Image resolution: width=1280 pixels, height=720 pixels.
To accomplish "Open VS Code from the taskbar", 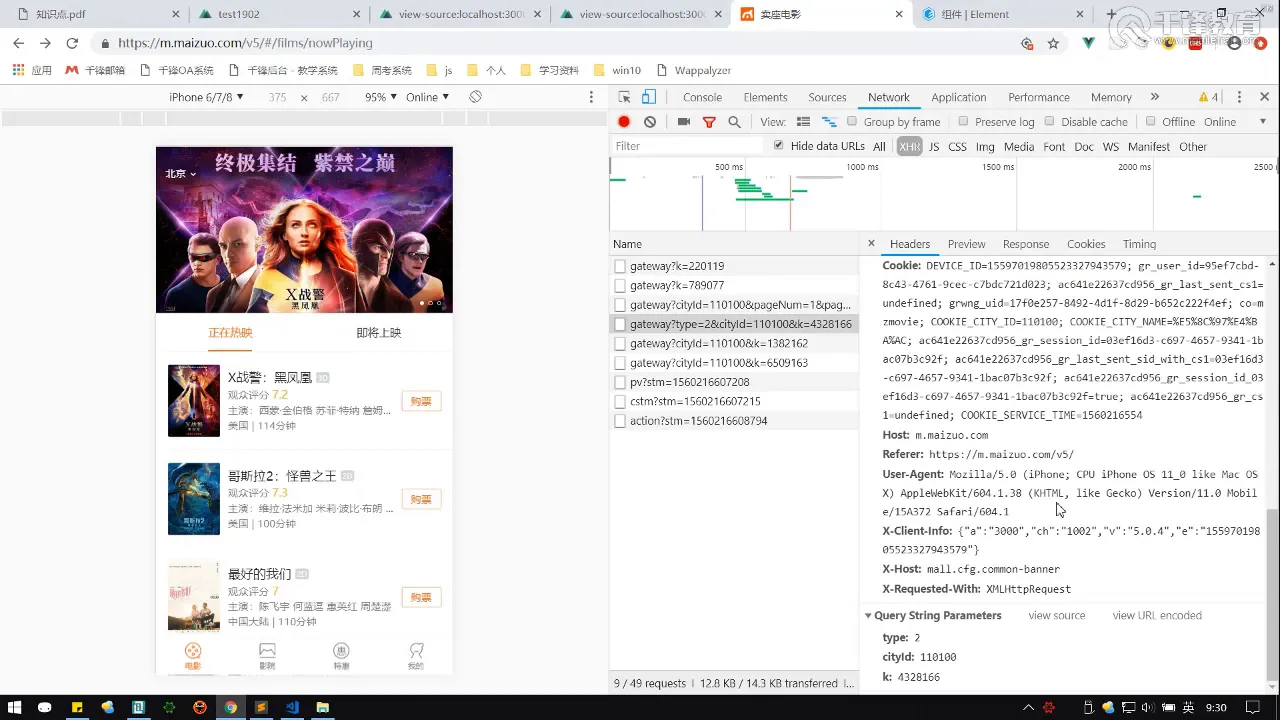I will point(292,707).
